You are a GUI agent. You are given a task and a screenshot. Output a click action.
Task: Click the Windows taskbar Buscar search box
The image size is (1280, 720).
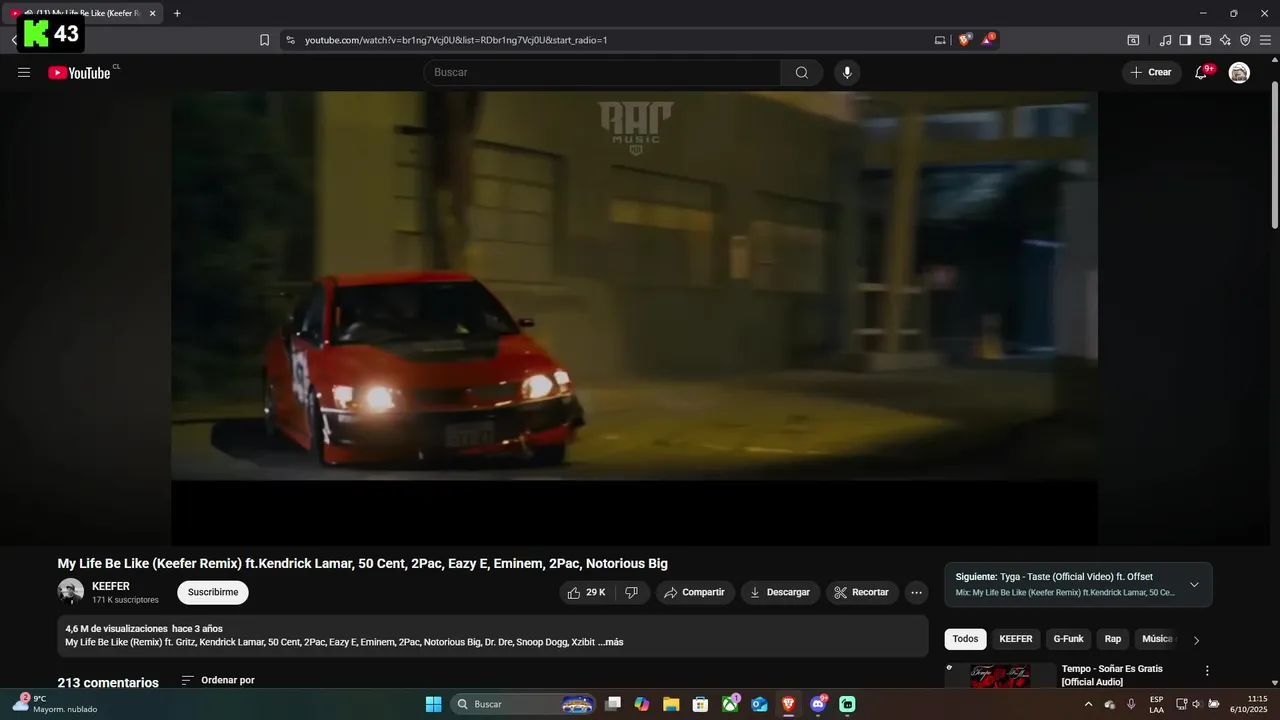[523, 704]
